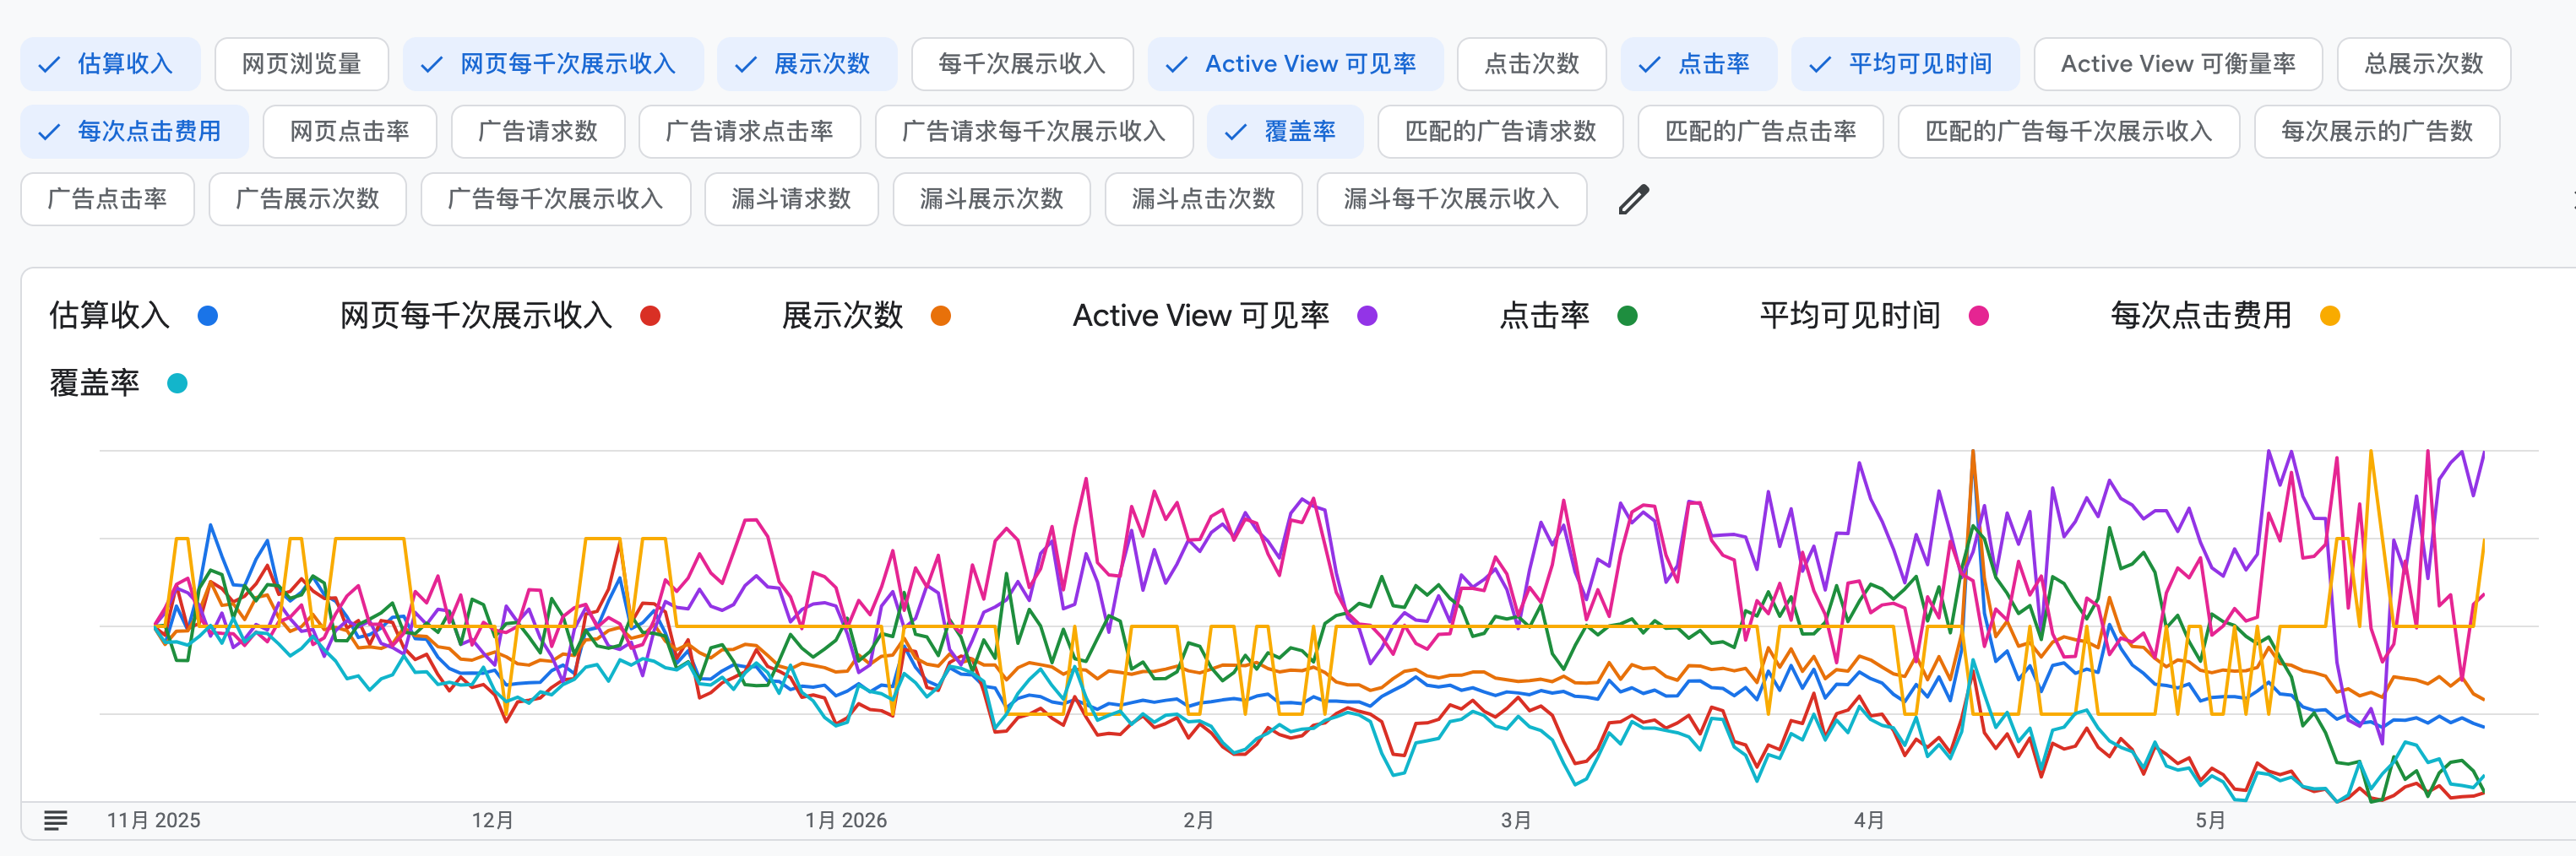Enable the 网页点击率 chip
Viewport: 2576px width, 856px height.
pyautogui.click(x=350, y=131)
